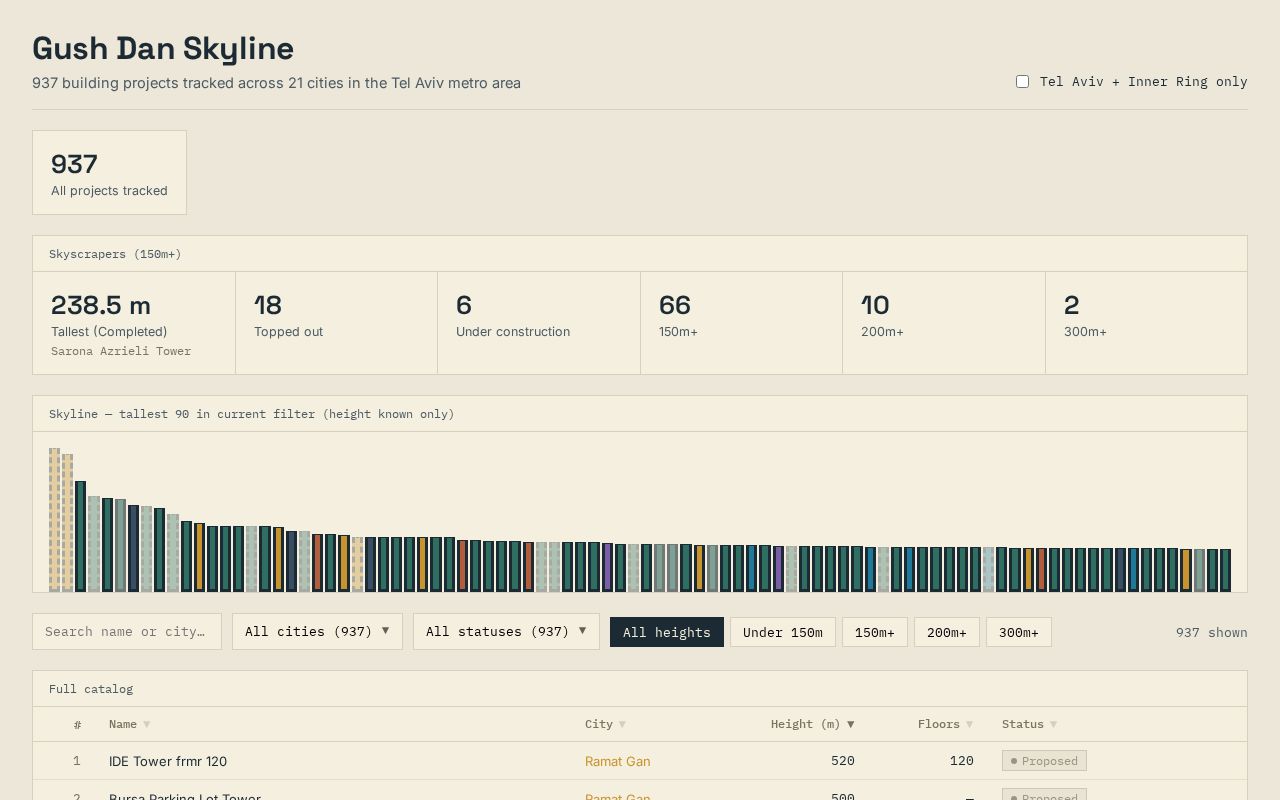This screenshot has height=800, width=1280.
Task: Open the All cities dropdown
Action: 317,631
